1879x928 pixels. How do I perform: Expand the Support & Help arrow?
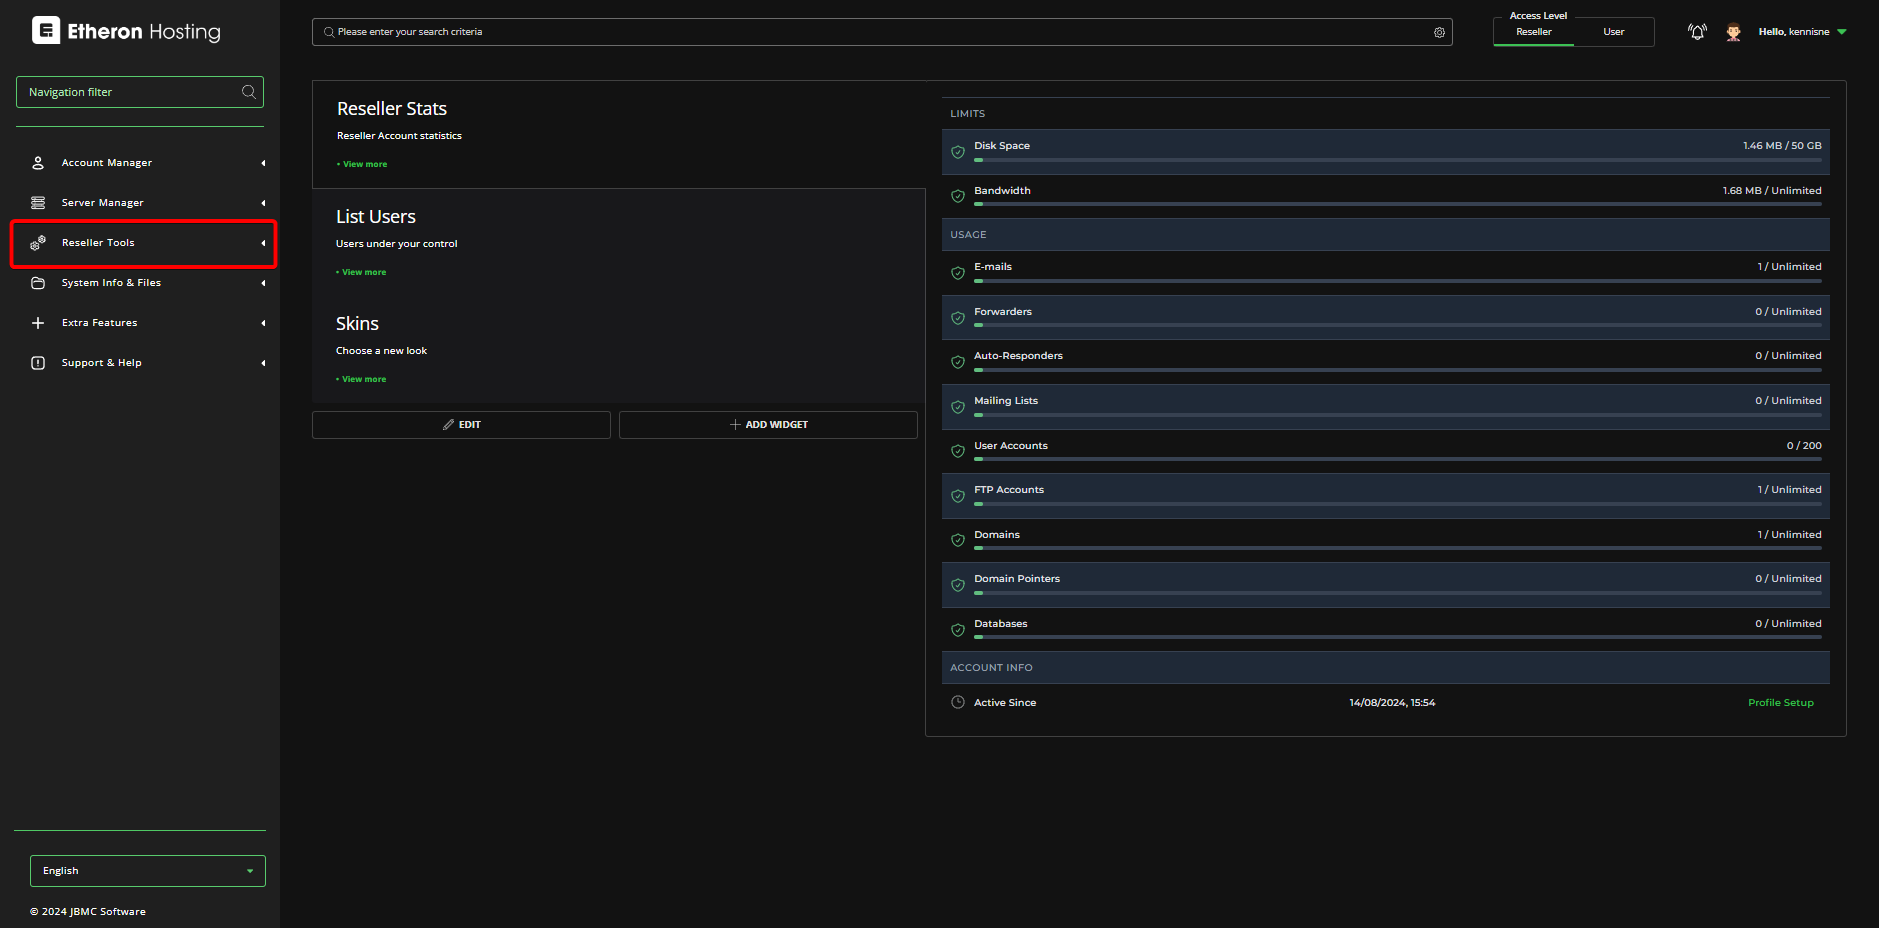tap(263, 363)
